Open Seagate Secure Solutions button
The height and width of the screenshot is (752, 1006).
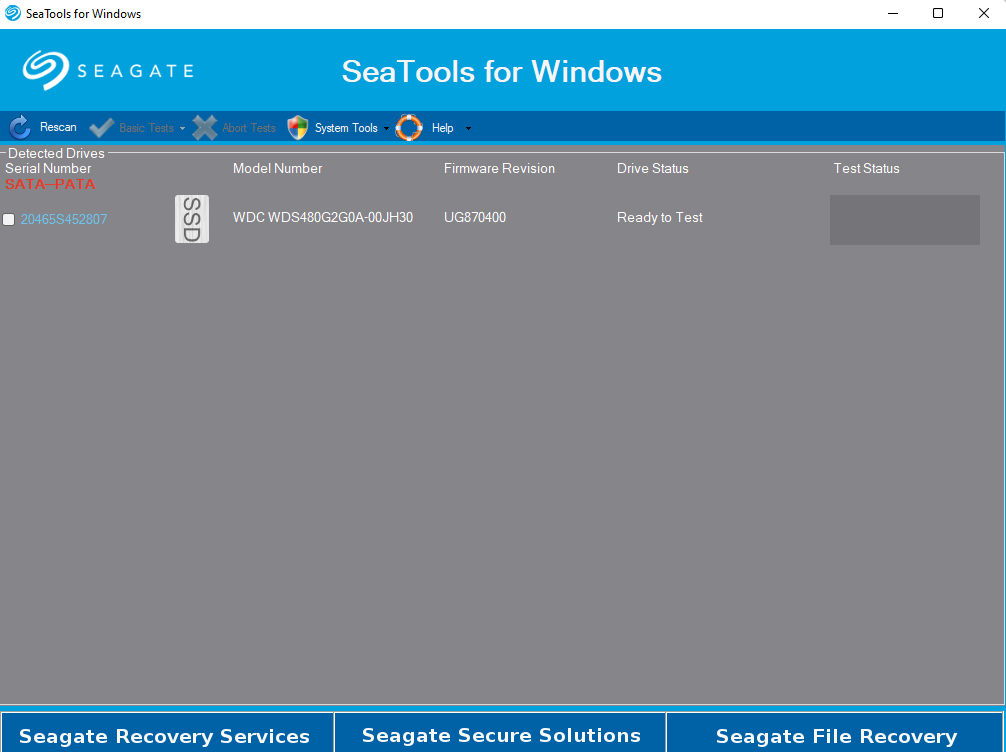pyautogui.click(x=500, y=732)
